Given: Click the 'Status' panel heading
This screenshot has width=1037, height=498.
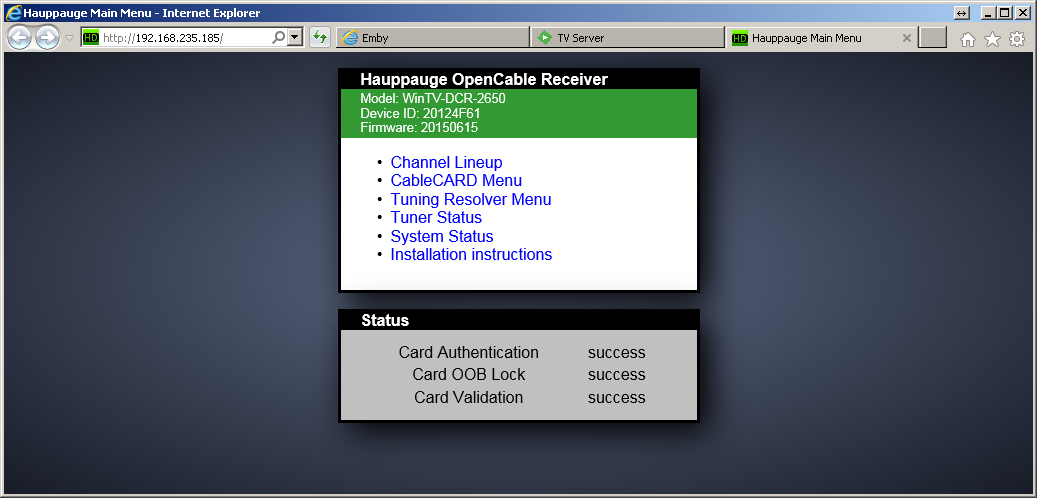Looking at the screenshot, I should (x=386, y=321).
